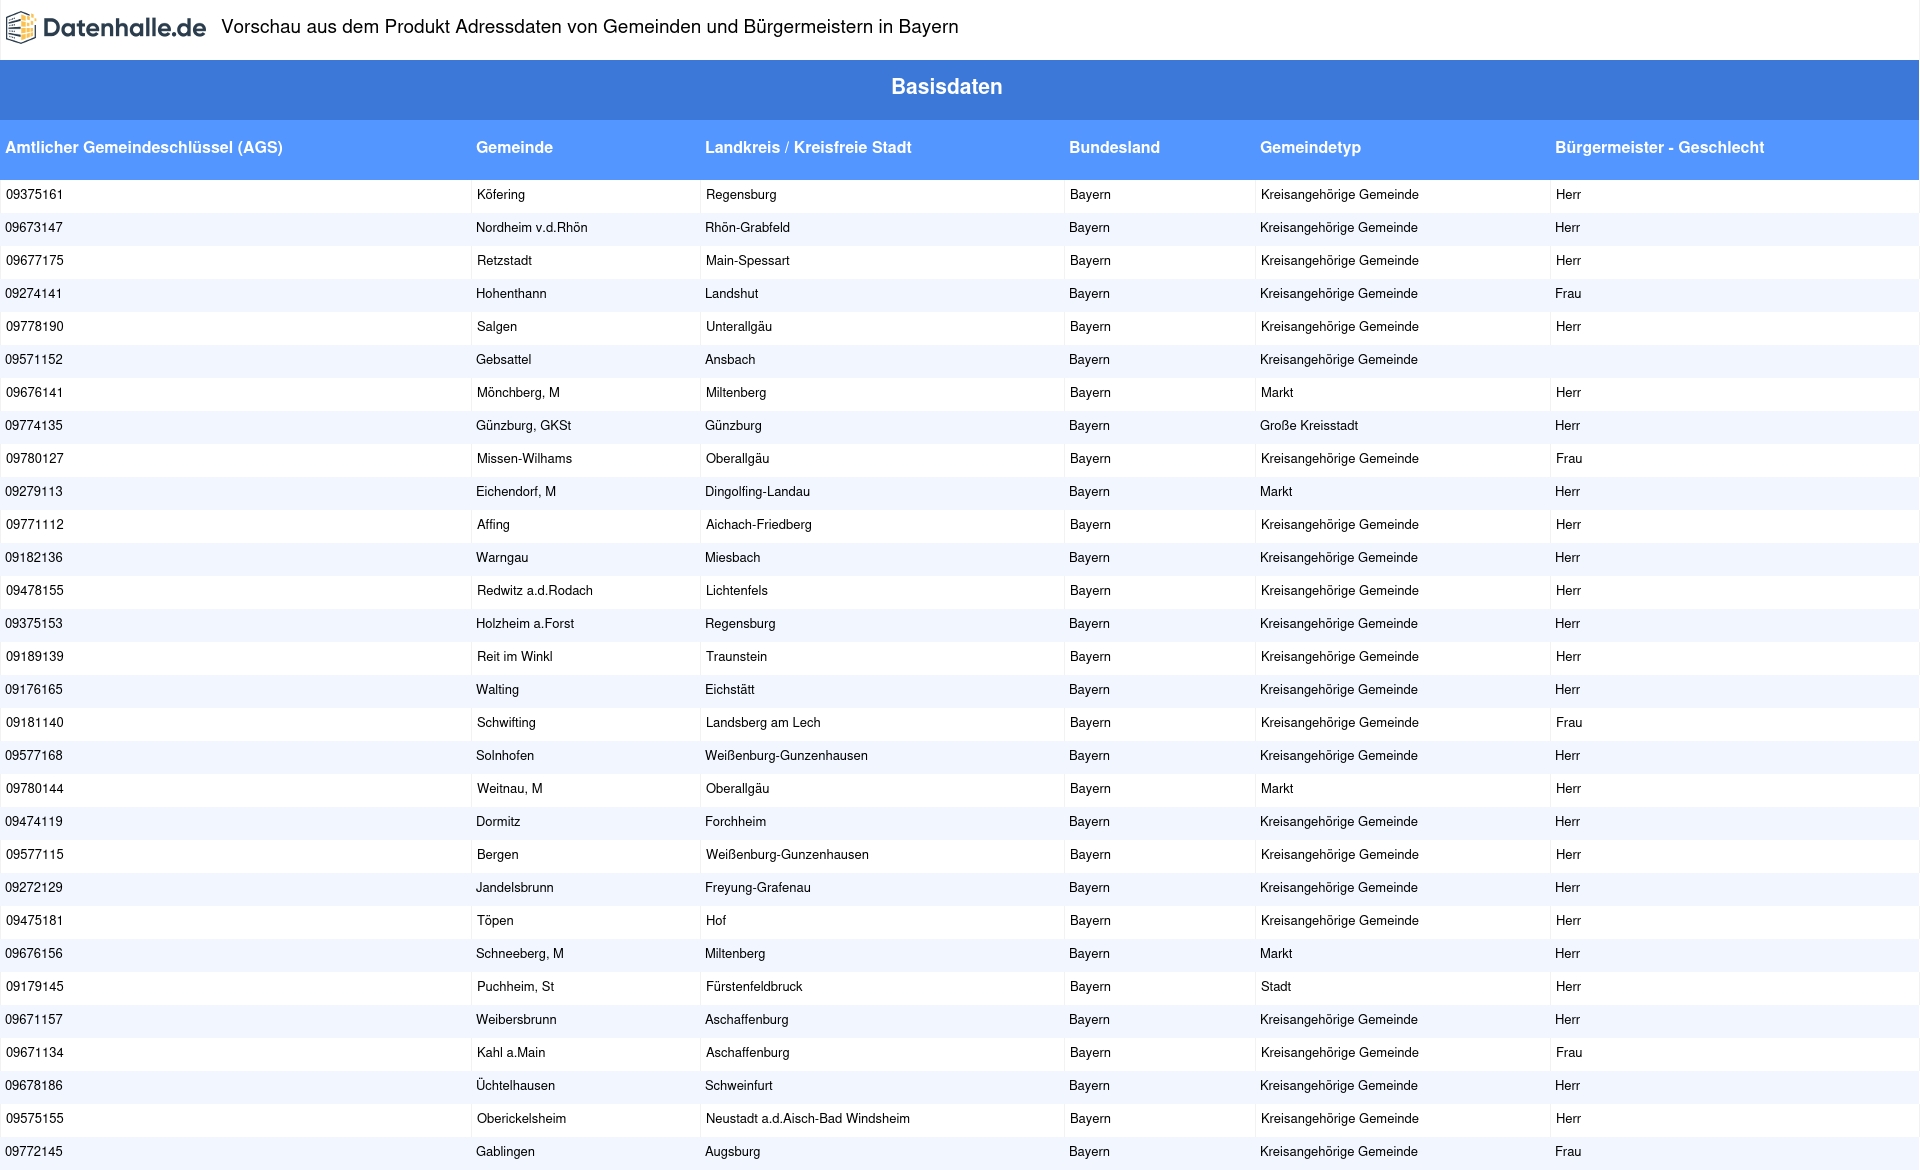The width and height of the screenshot is (1920, 1170).
Task: Select the Lichtenfels district cell
Action: click(x=736, y=591)
